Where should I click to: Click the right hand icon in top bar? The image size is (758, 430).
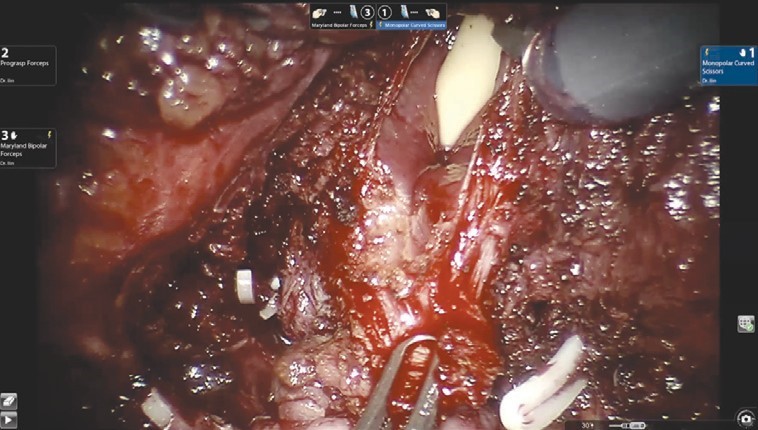point(433,13)
